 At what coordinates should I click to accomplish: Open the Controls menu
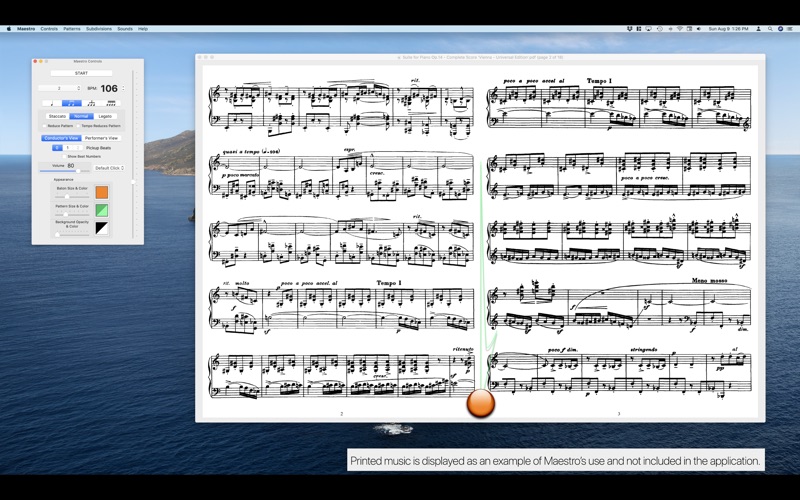tap(49, 29)
